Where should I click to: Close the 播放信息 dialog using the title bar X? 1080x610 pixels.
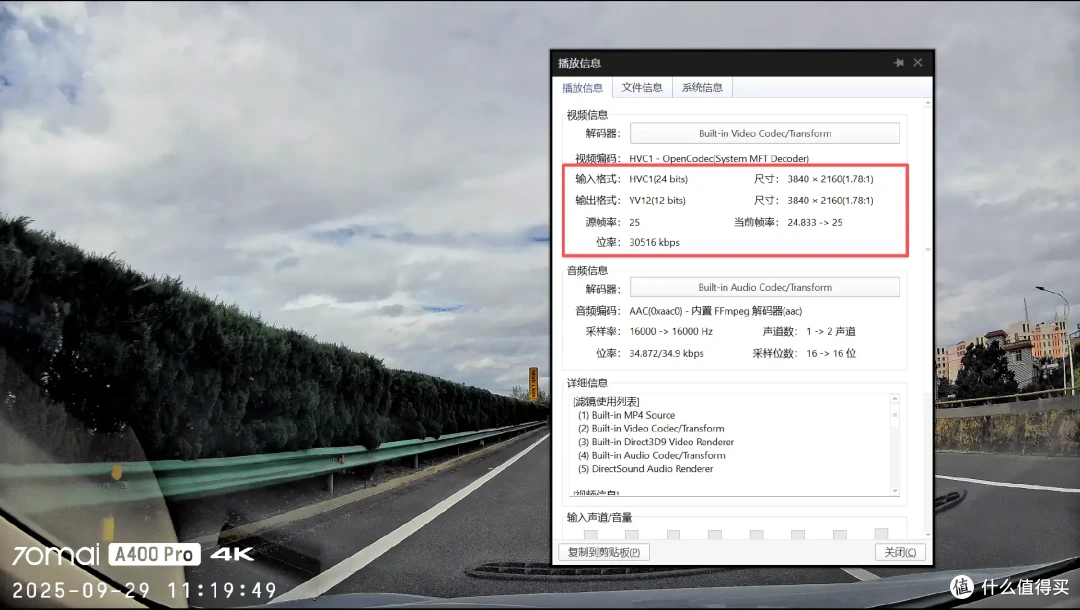point(917,63)
